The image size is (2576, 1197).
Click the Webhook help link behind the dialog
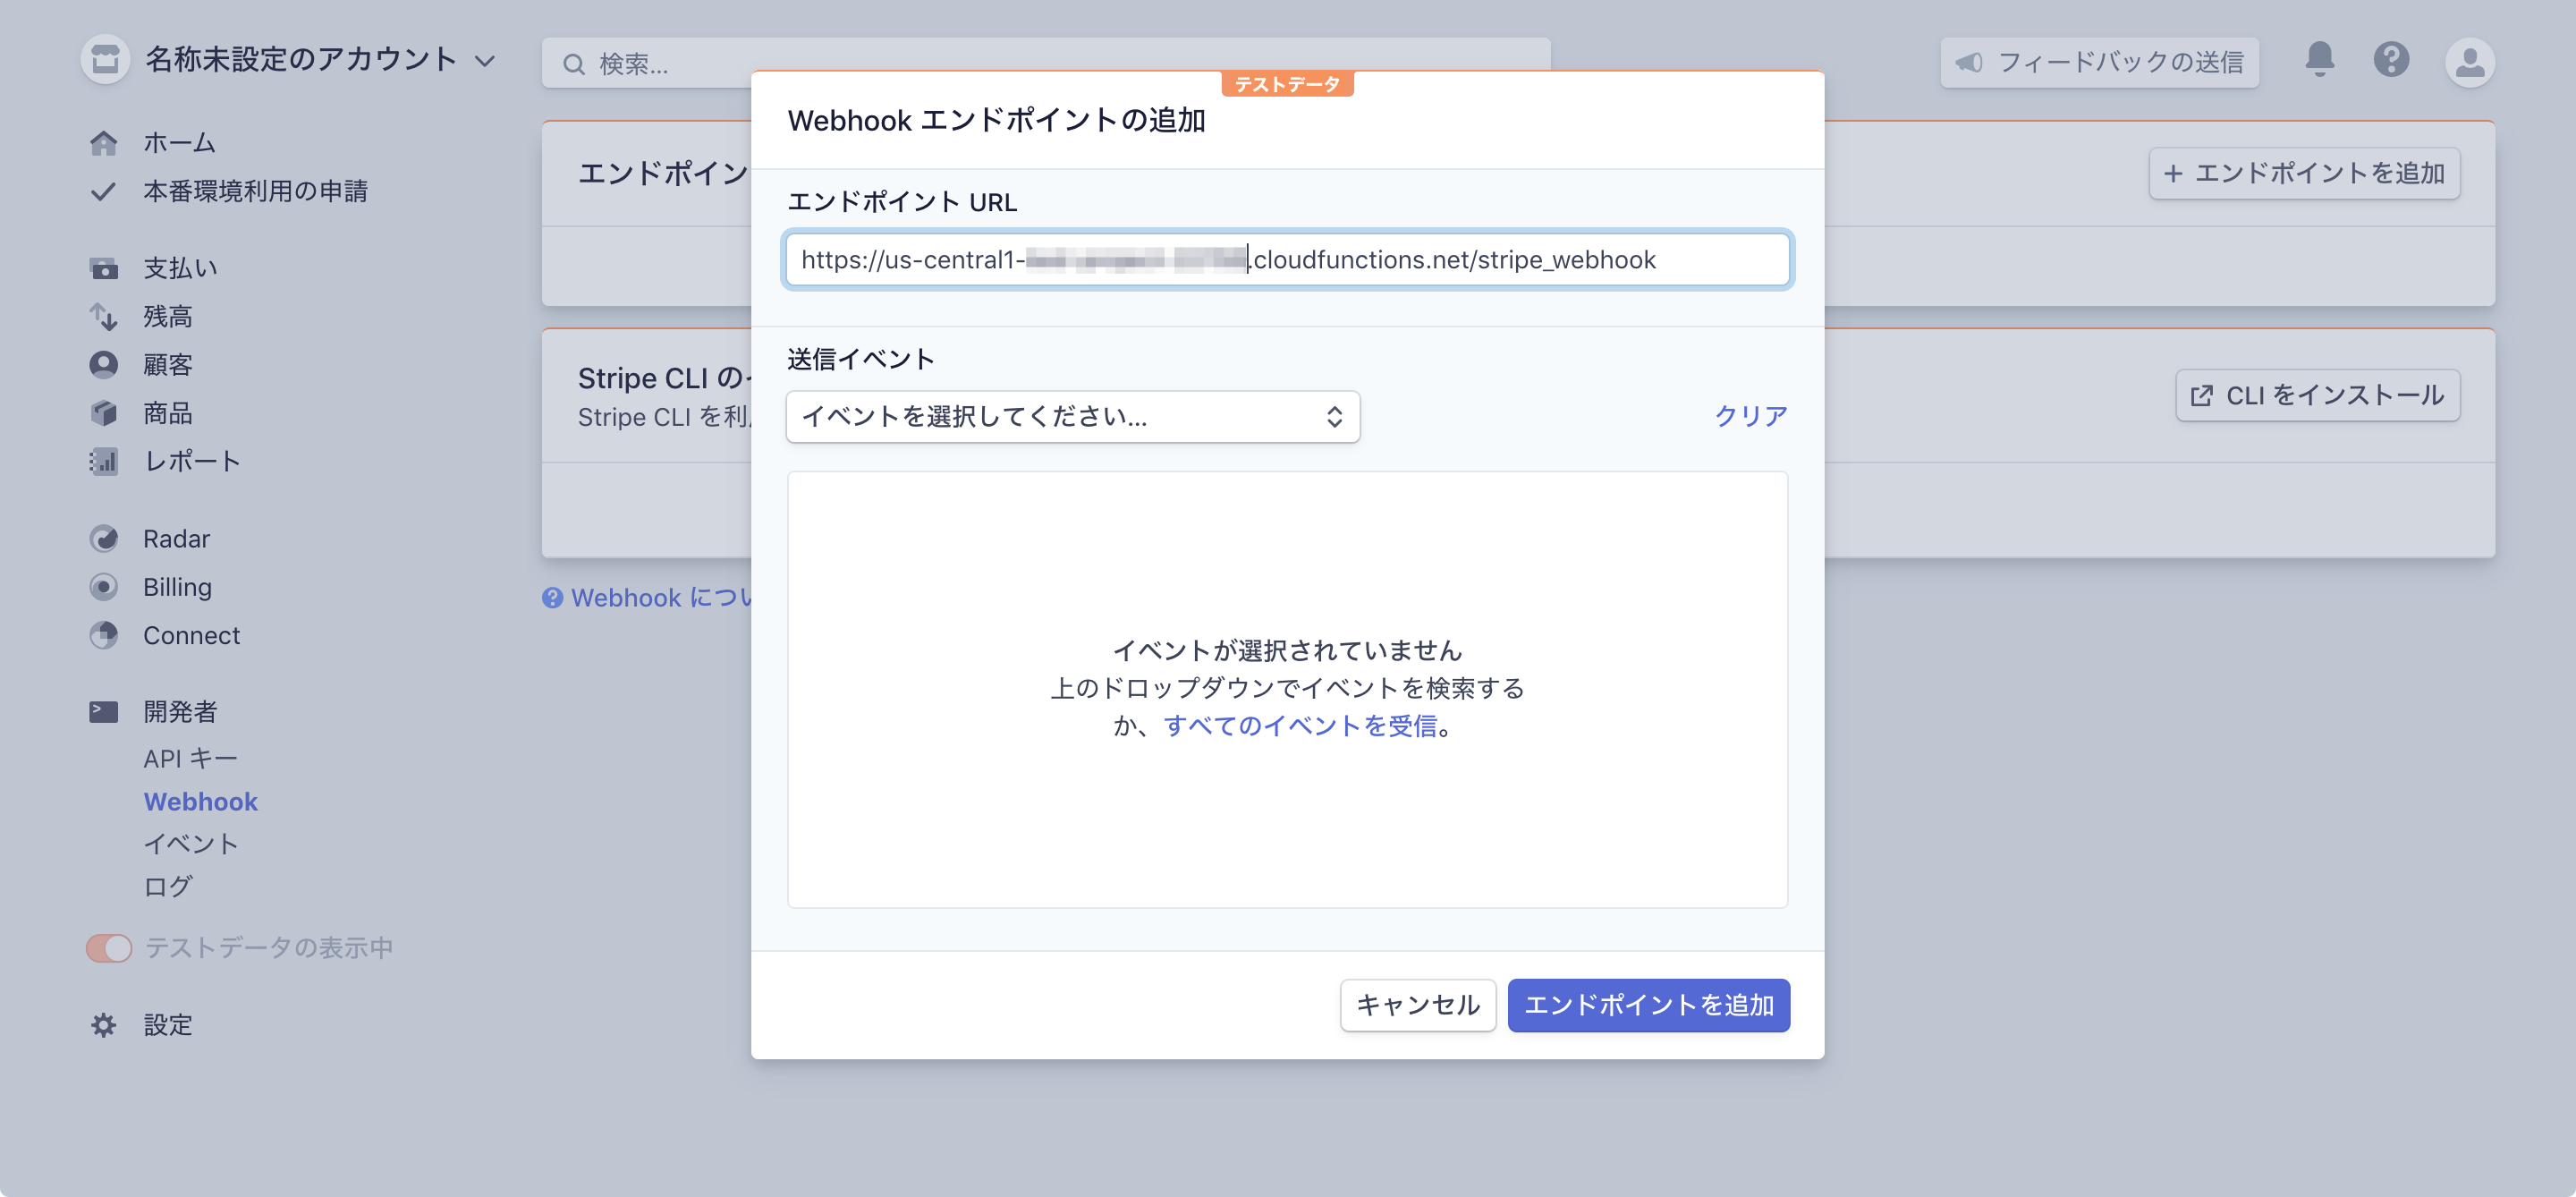660,597
